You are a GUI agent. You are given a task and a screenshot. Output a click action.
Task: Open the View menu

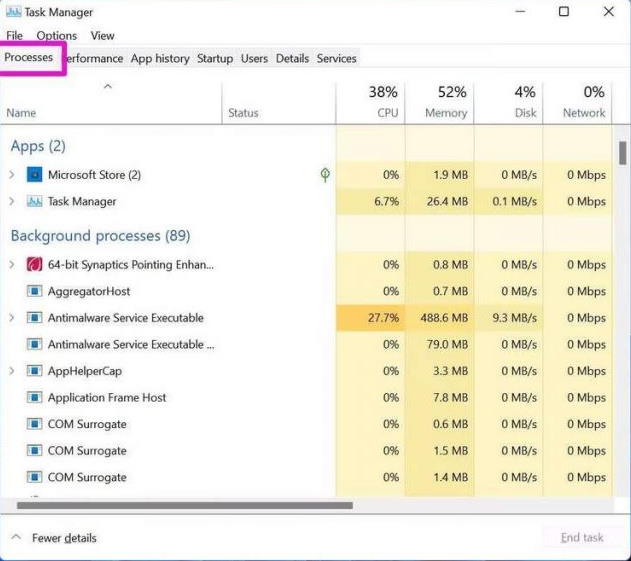(102, 36)
